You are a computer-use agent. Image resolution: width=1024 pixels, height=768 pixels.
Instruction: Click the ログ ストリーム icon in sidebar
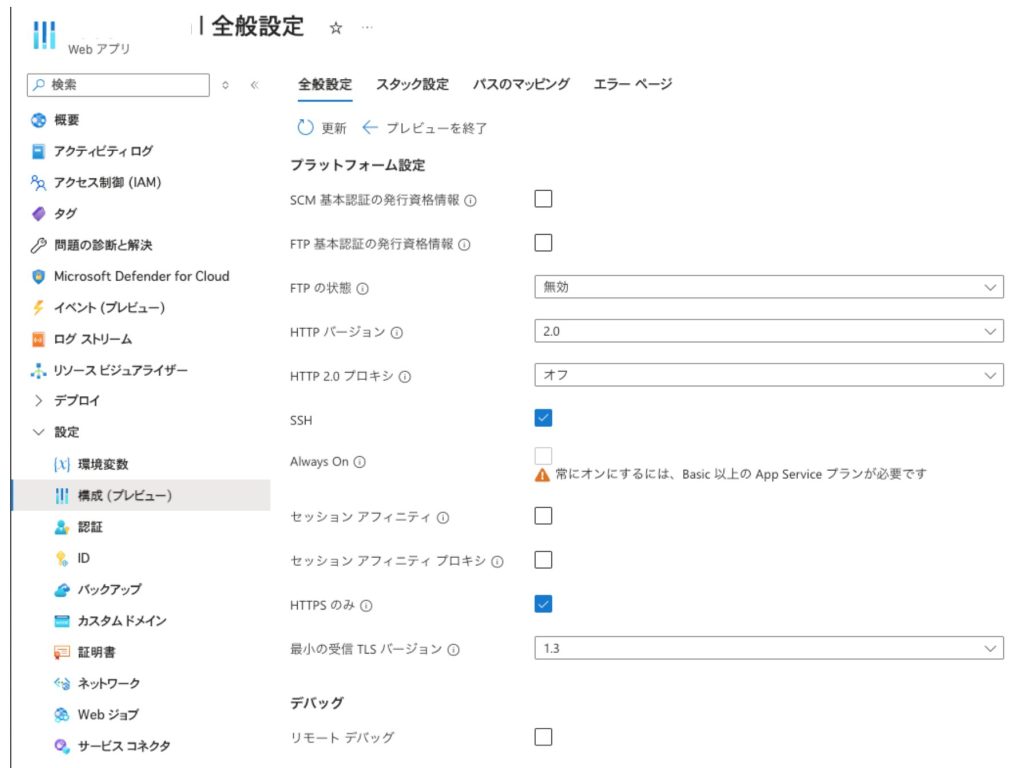click(39, 340)
